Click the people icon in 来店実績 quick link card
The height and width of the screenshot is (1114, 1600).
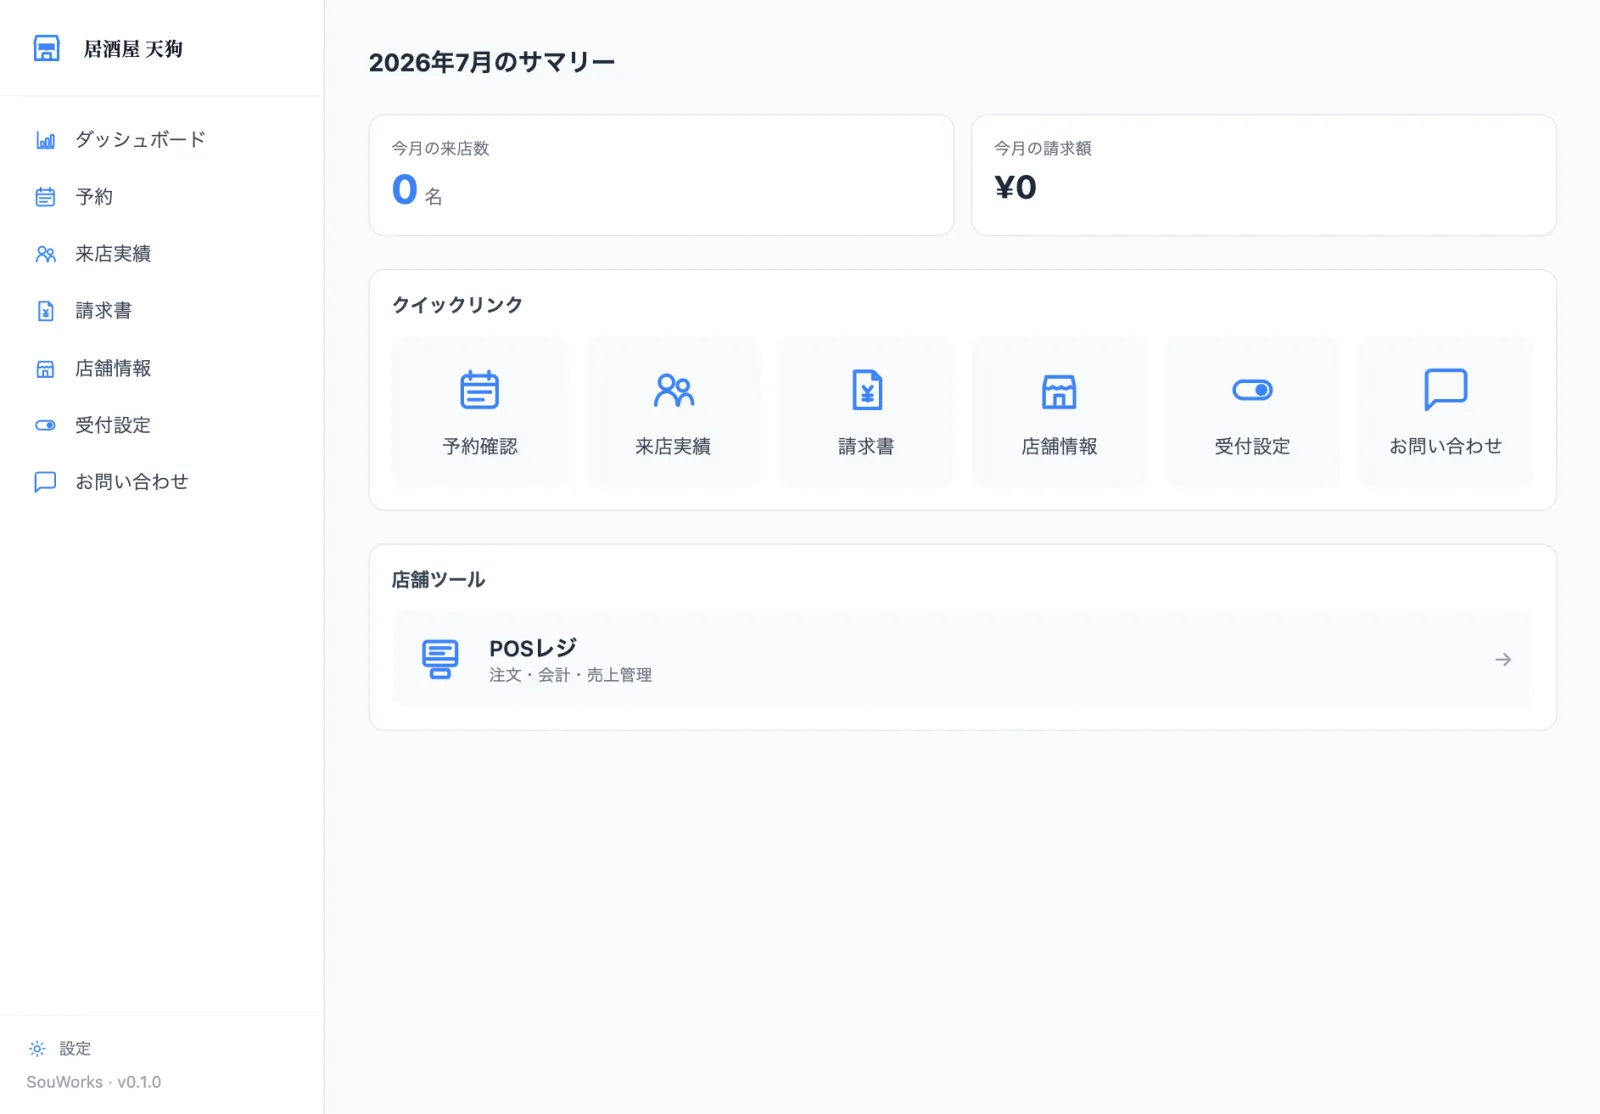[673, 390]
